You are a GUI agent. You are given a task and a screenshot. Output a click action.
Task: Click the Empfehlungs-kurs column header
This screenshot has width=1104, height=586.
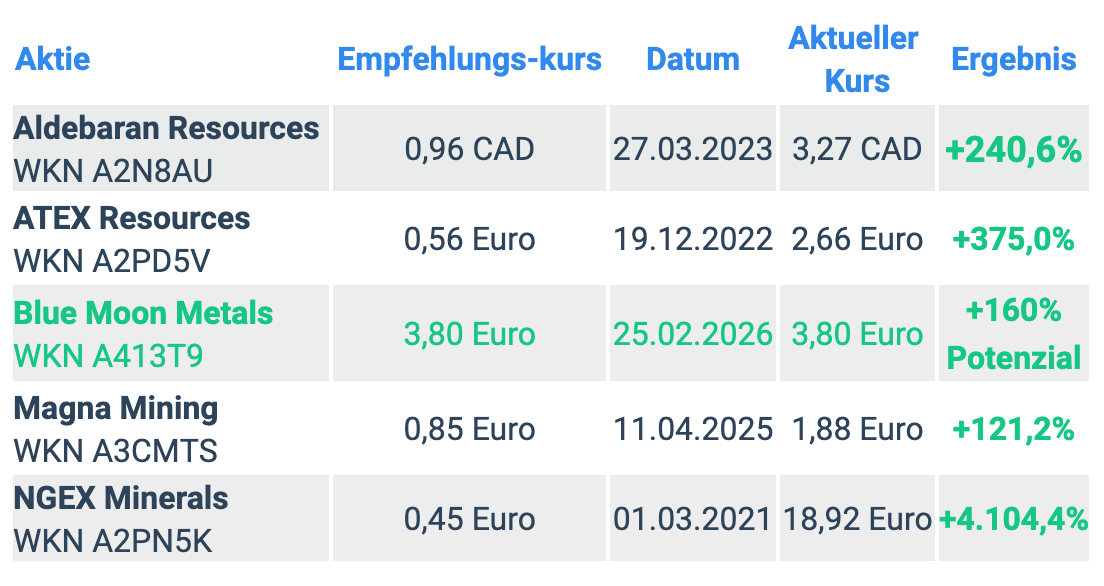point(469,59)
